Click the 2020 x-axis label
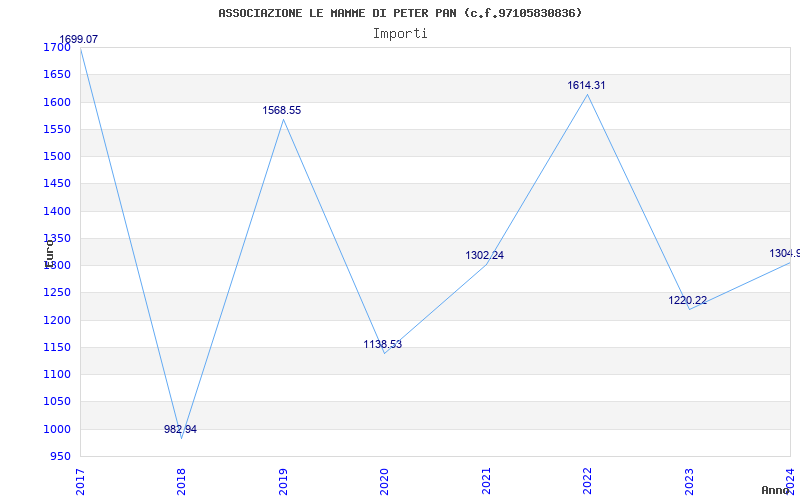Screen dimensions: 800x500 pos(384,482)
